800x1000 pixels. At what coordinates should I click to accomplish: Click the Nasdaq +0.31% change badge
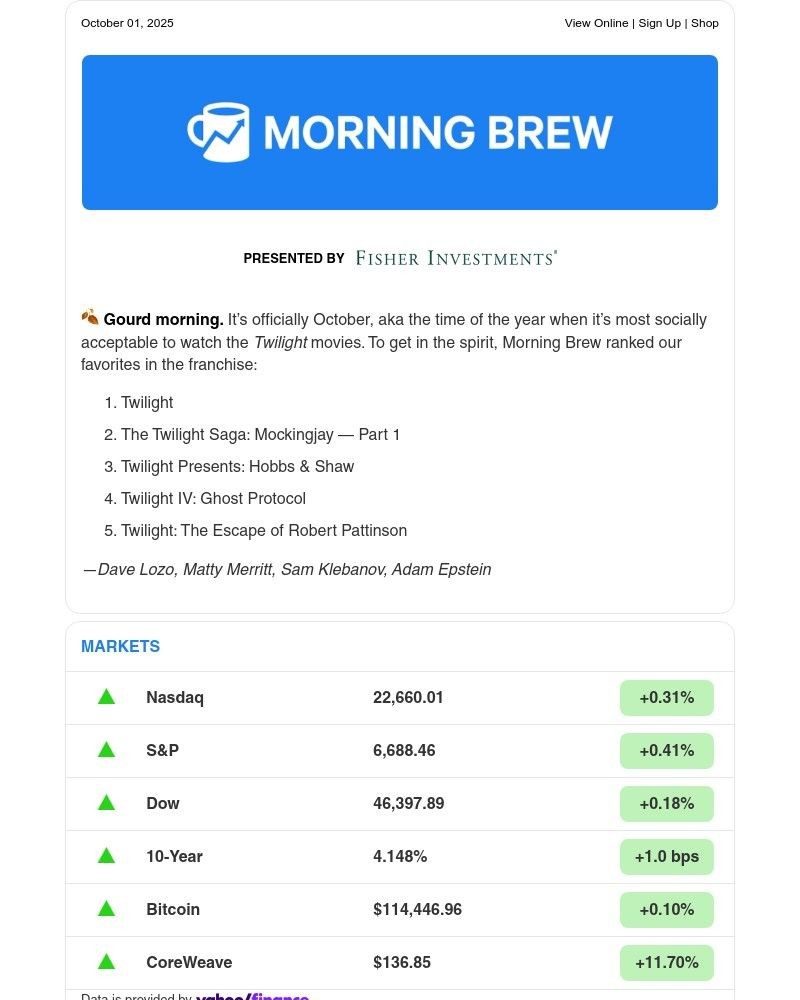[x=666, y=698]
